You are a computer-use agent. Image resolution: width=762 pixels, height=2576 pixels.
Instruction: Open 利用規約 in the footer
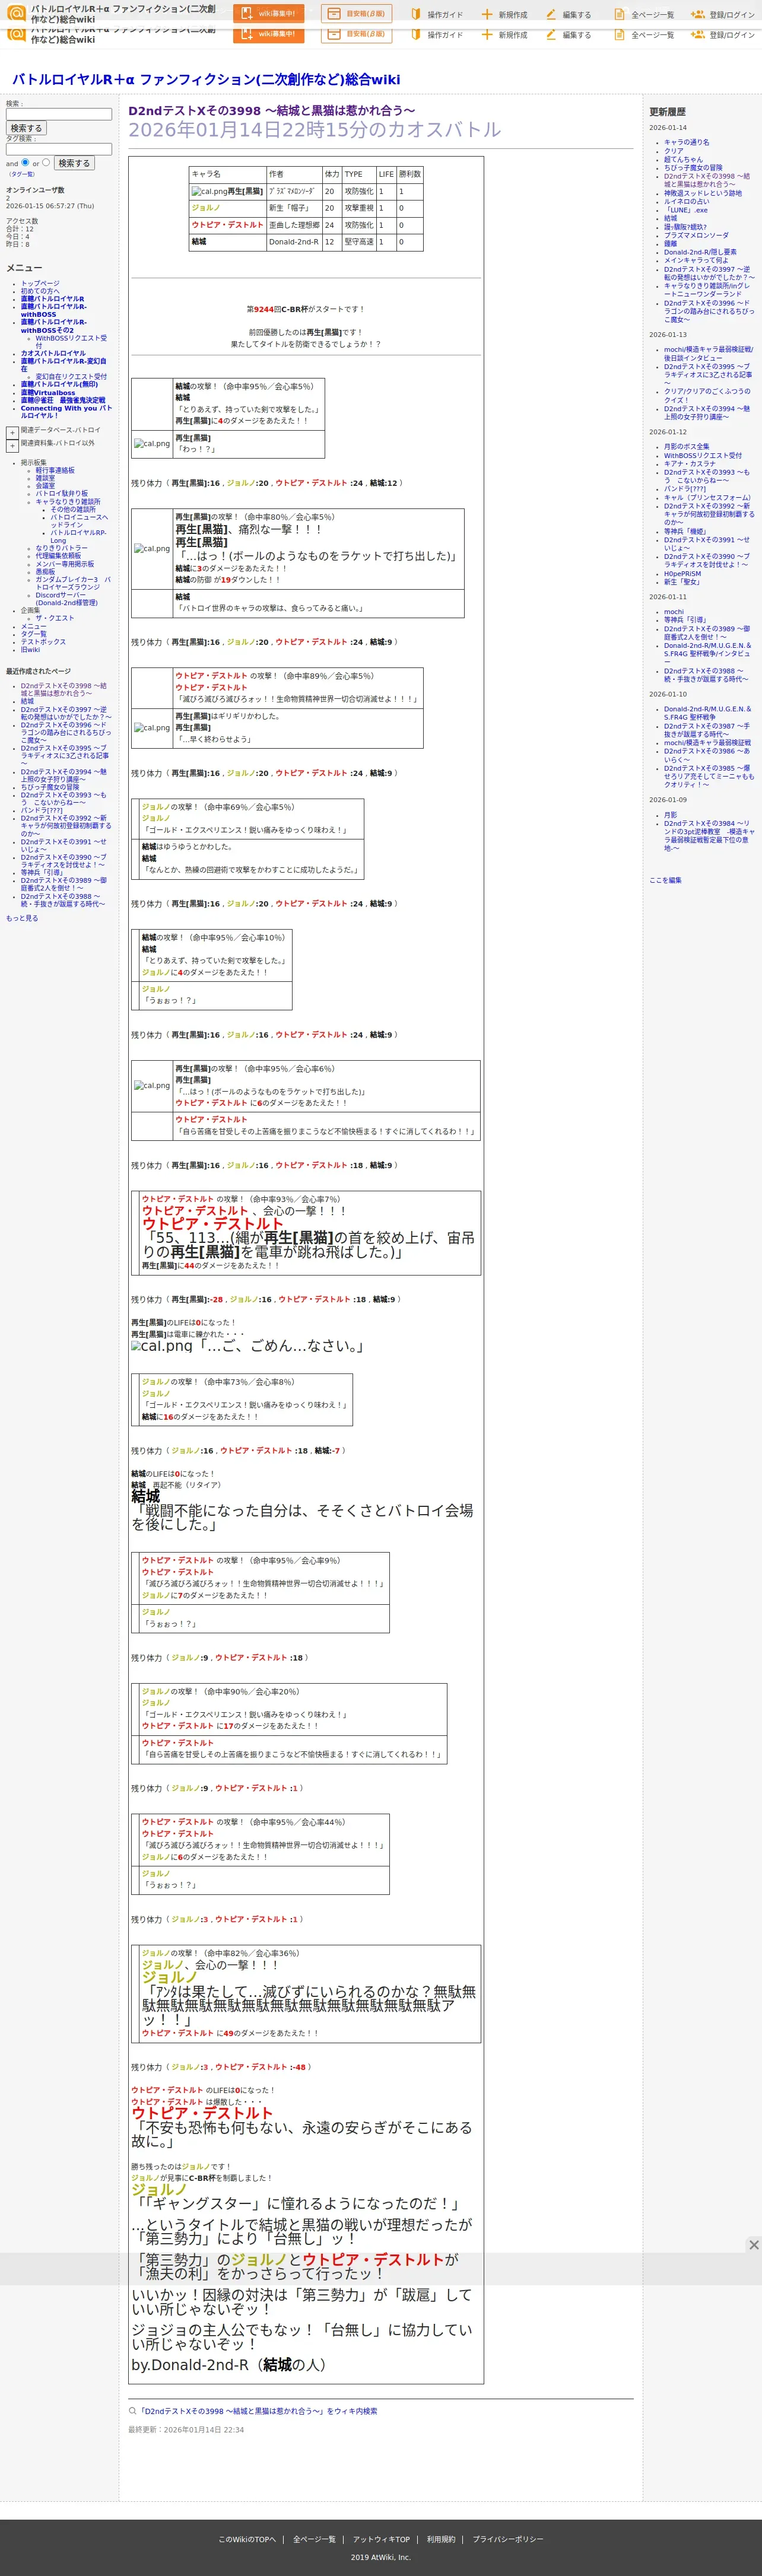point(441,2539)
